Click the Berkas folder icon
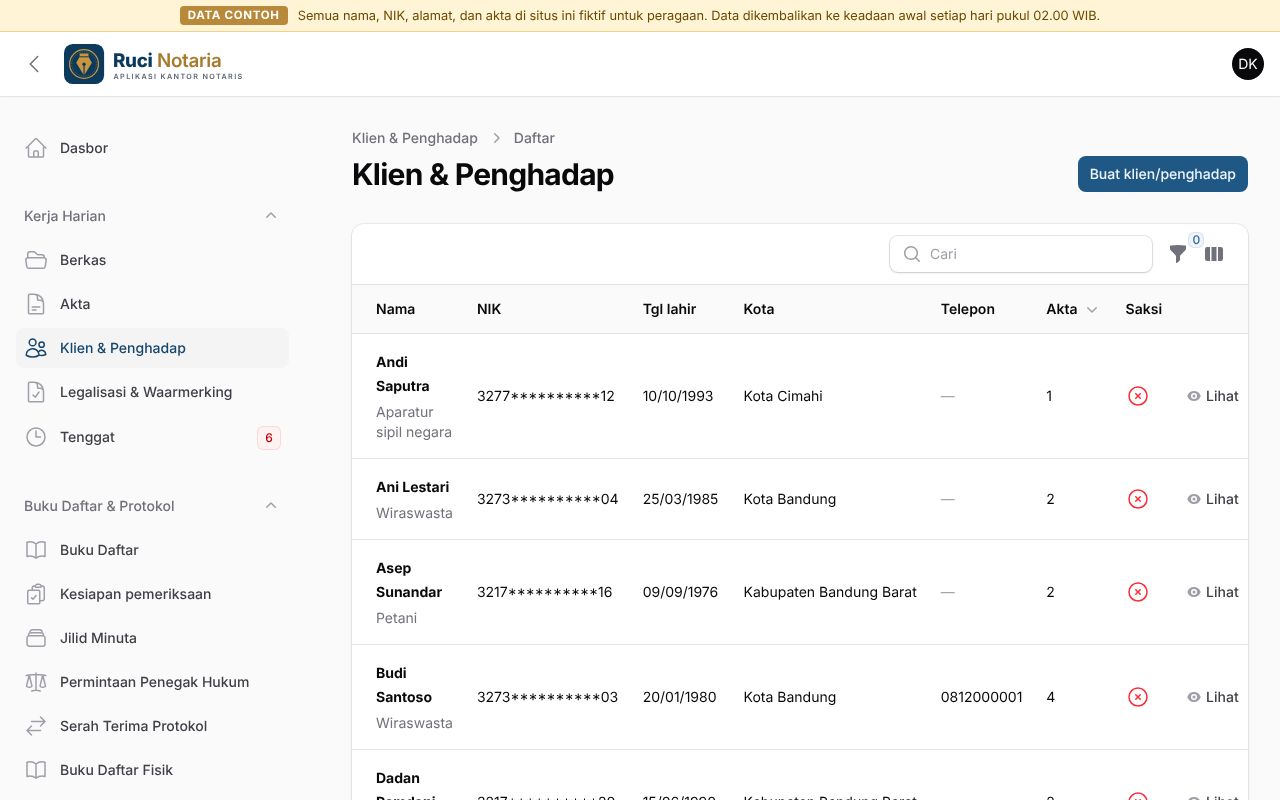1280x800 pixels. click(x=36, y=260)
